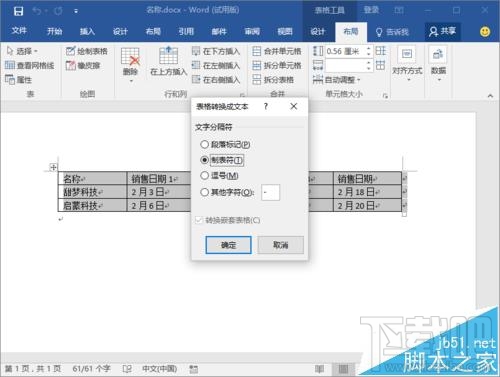Click 拆分单元格 split cells
Image resolution: width=500 pixels, height=377 pixels.
point(277,66)
